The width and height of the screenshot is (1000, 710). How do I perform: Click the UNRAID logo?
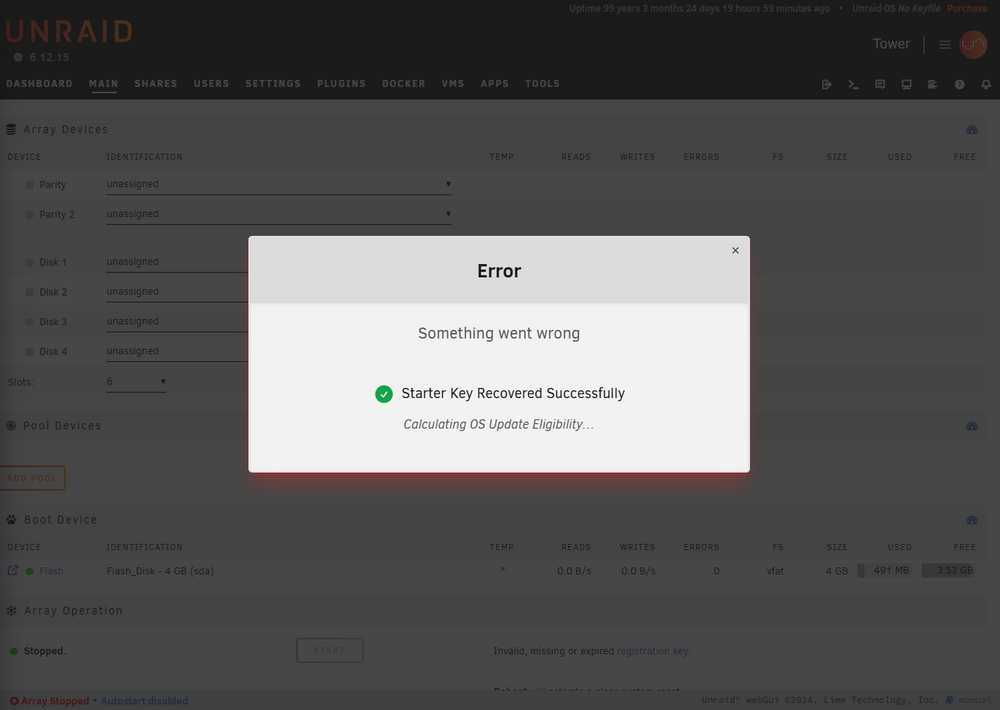pyautogui.click(x=69, y=32)
